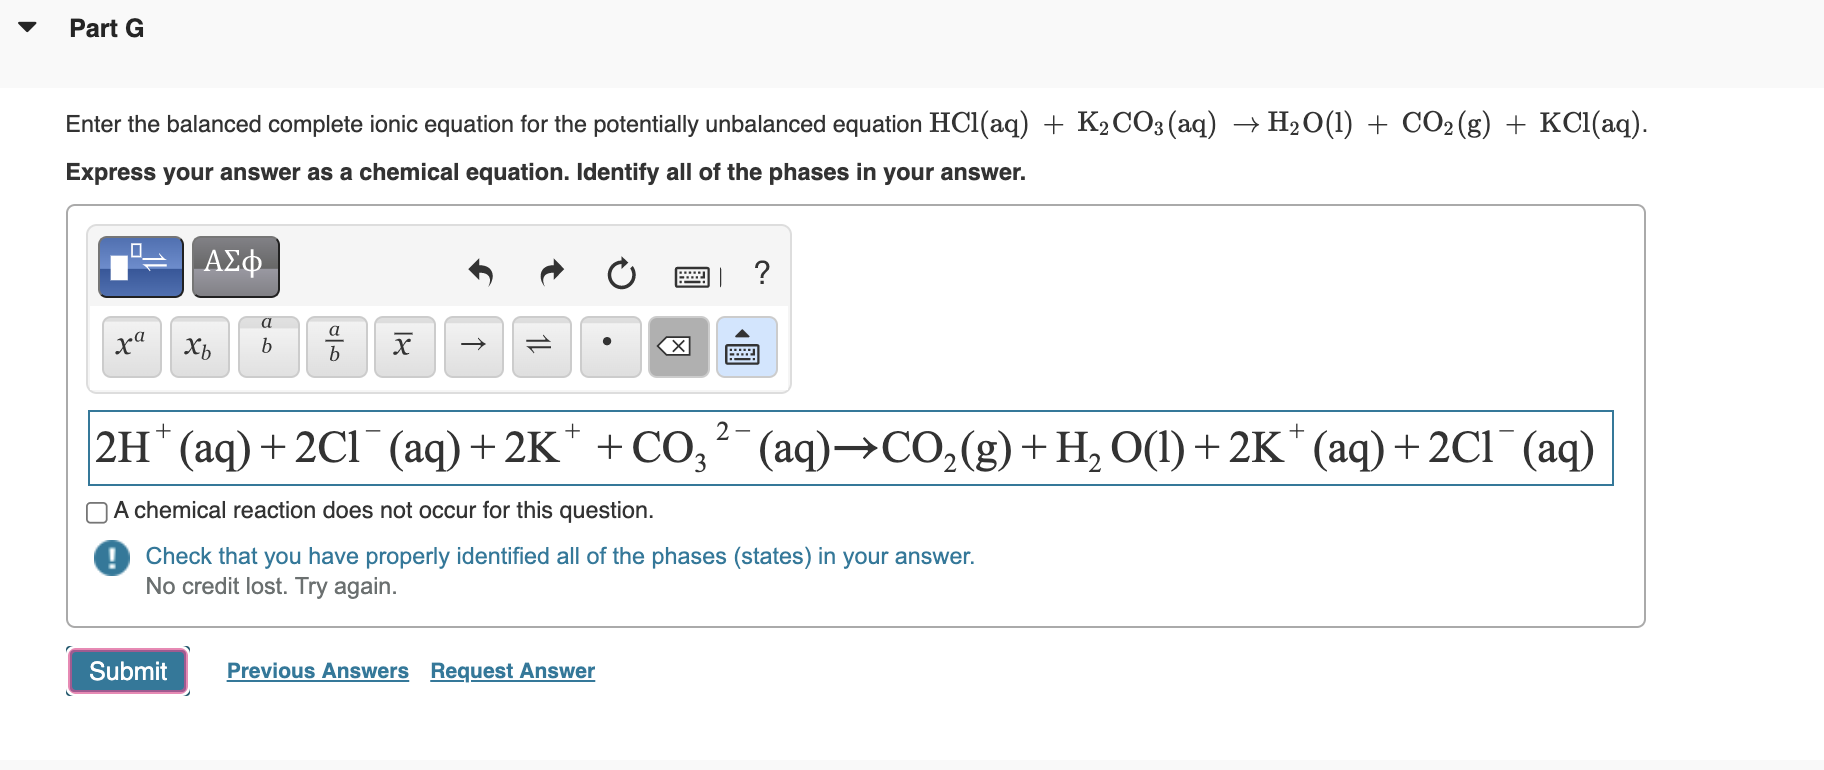This screenshot has height=770, width=1824.
Task: Redo an equation edit
Action: [x=551, y=273]
